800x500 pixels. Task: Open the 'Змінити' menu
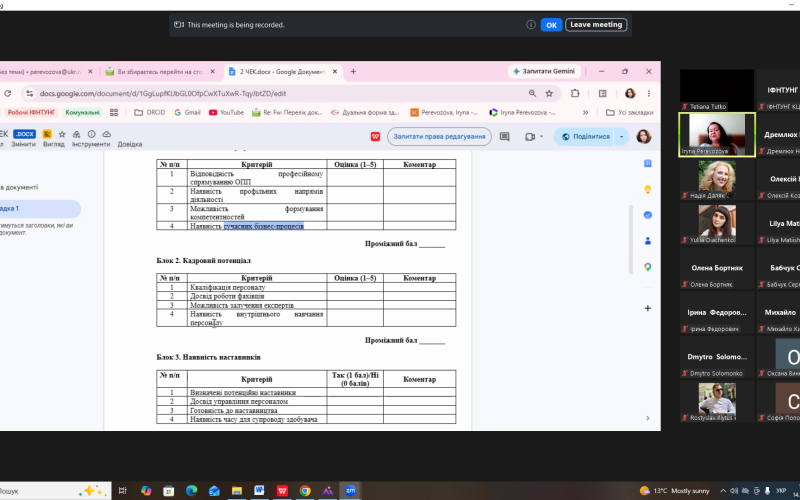pyautogui.click(x=24, y=144)
